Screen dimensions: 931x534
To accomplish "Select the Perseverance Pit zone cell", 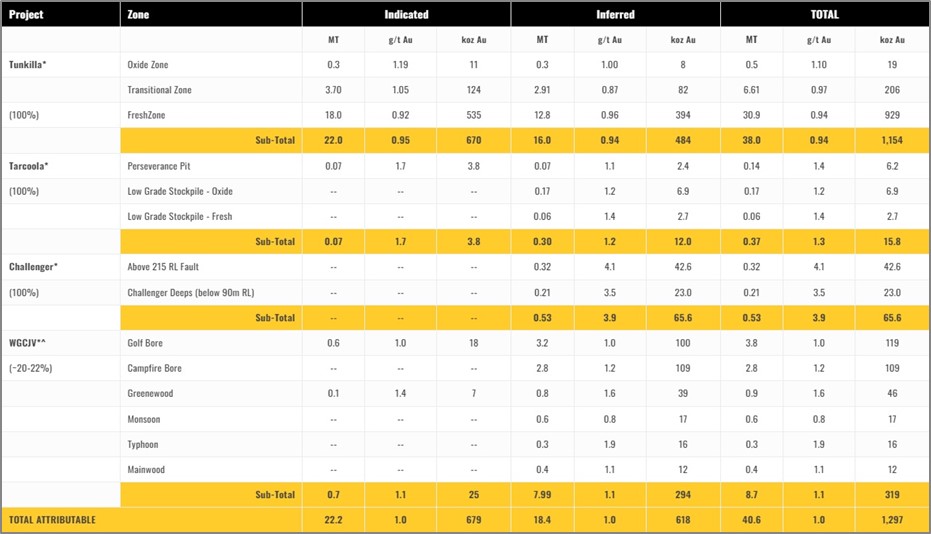I will [163, 166].
